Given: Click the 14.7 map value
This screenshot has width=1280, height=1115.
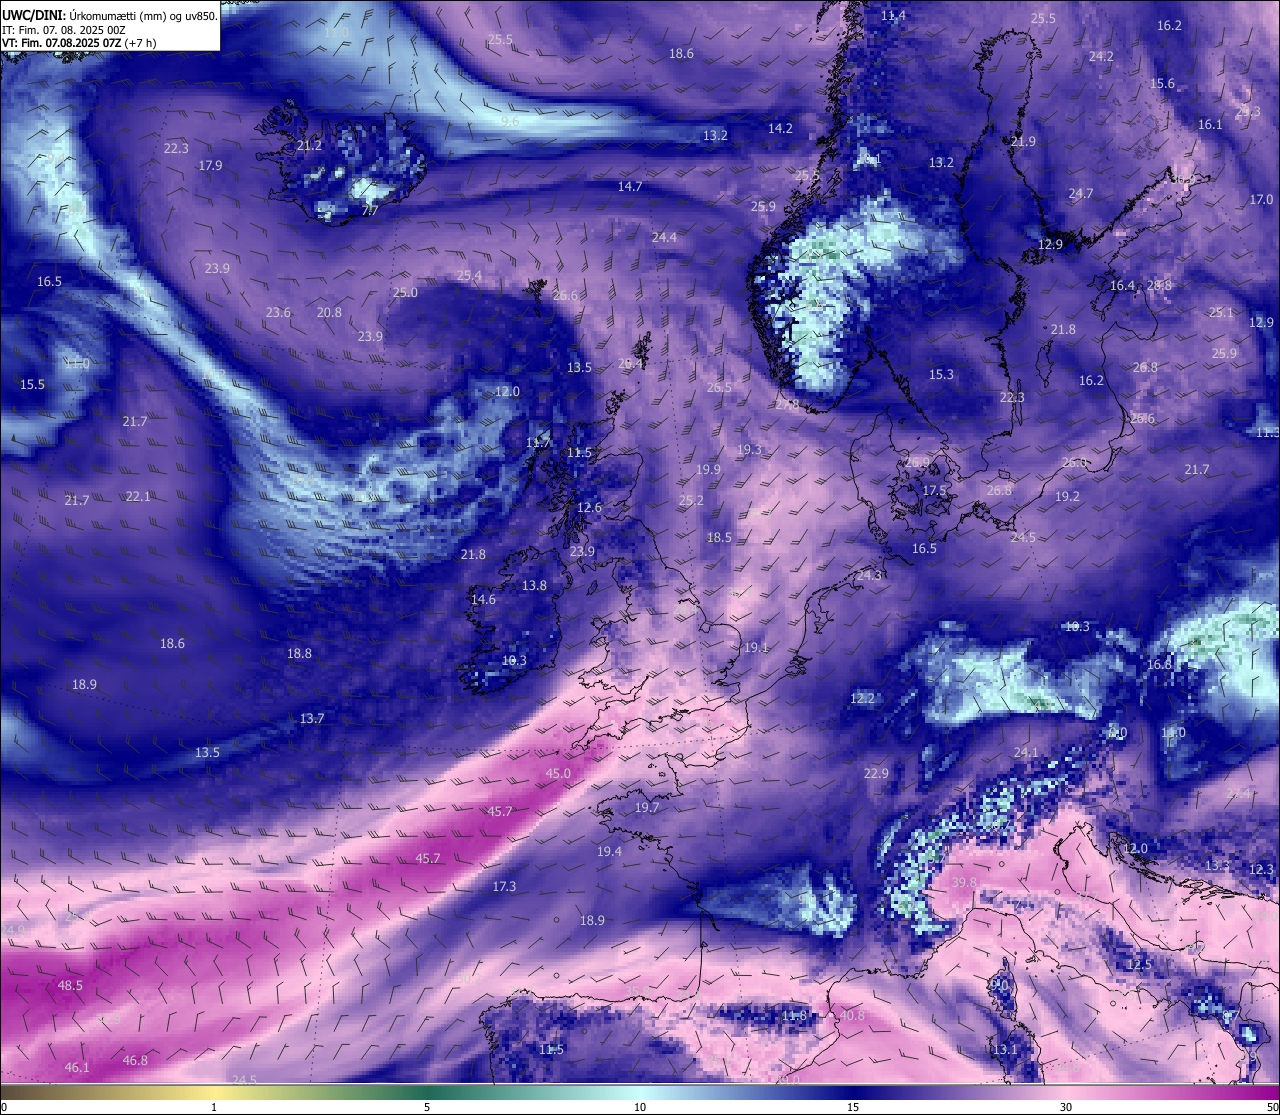Looking at the screenshot, I should point(630,187).
